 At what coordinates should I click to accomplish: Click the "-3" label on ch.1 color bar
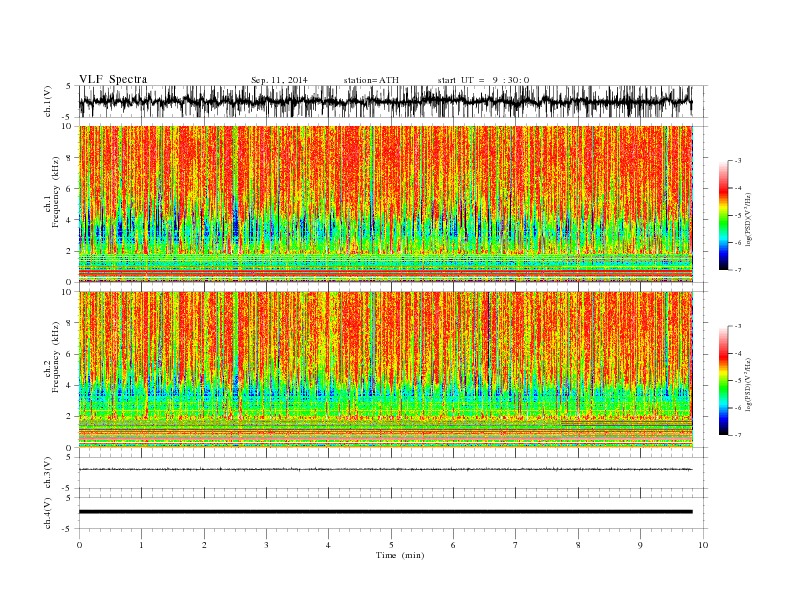tap(737, 161)
